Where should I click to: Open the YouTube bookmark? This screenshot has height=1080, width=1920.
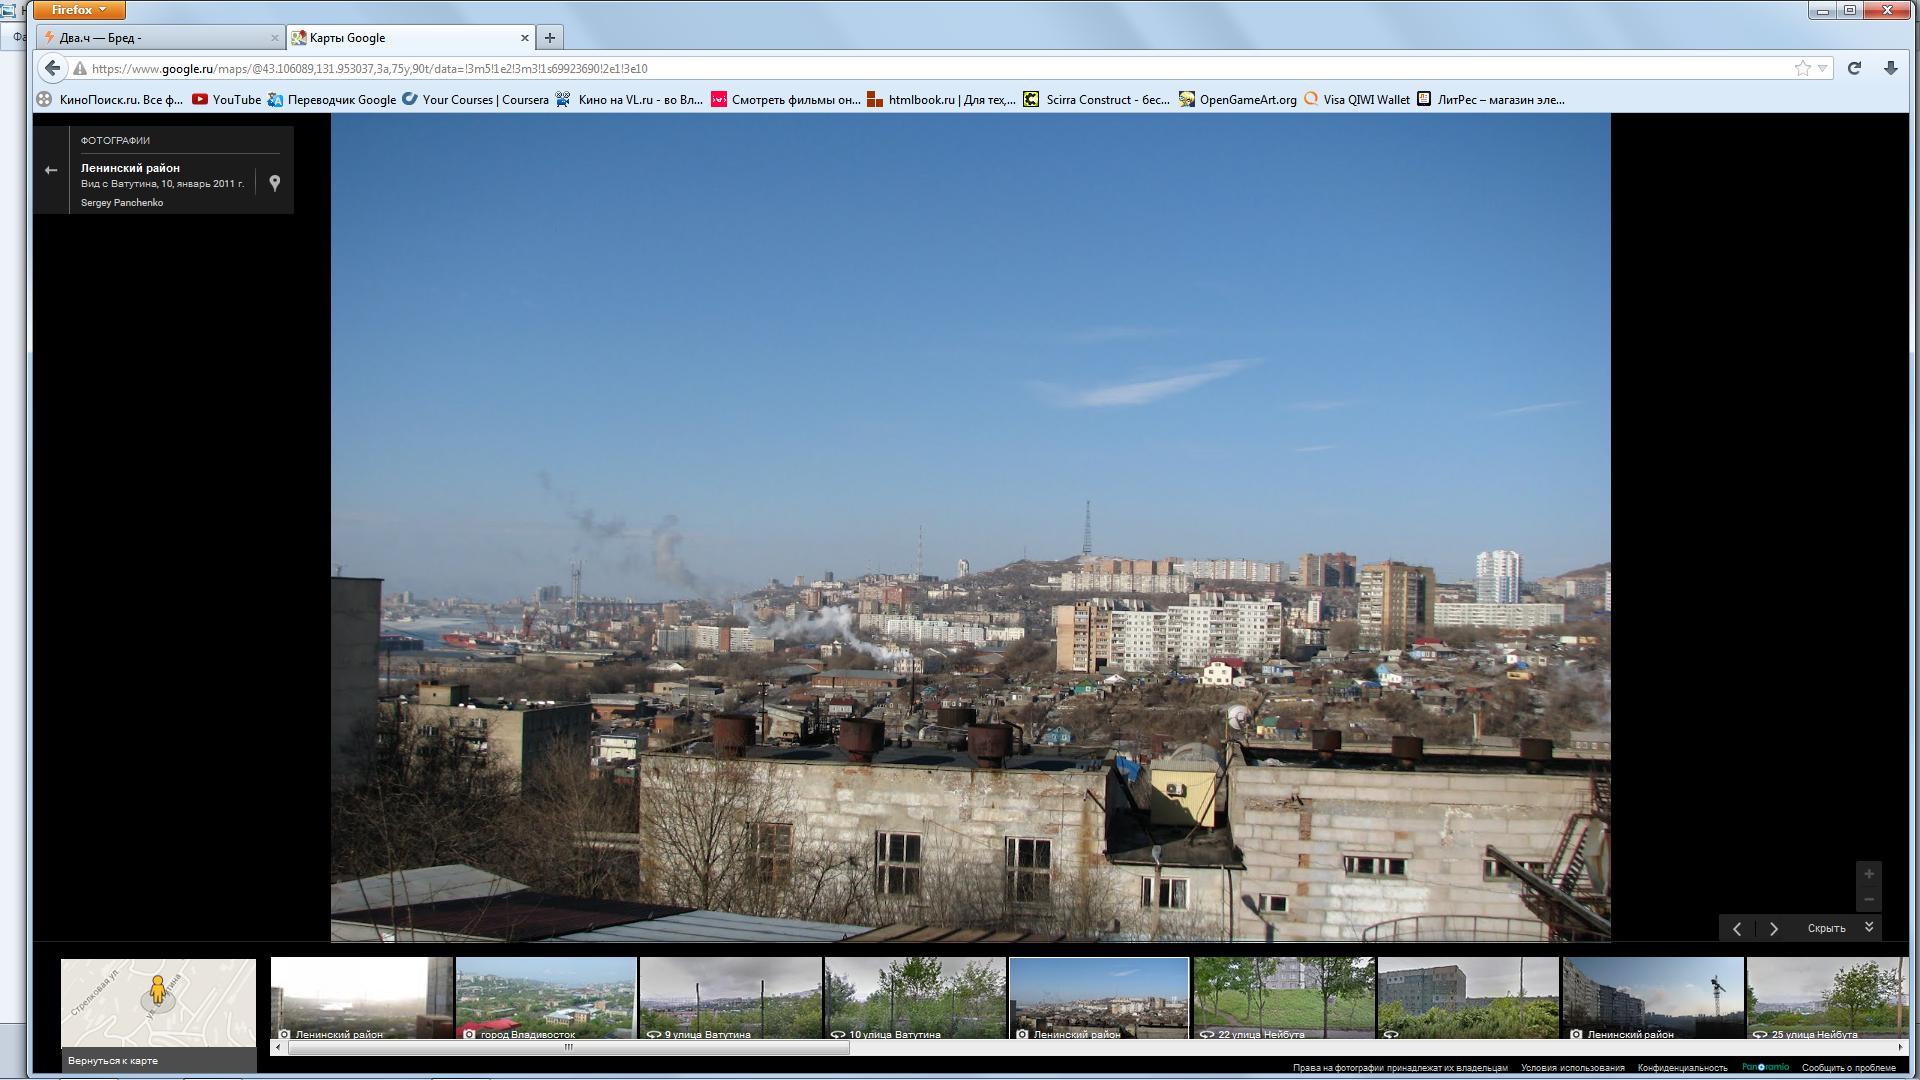tap(226, 99)
